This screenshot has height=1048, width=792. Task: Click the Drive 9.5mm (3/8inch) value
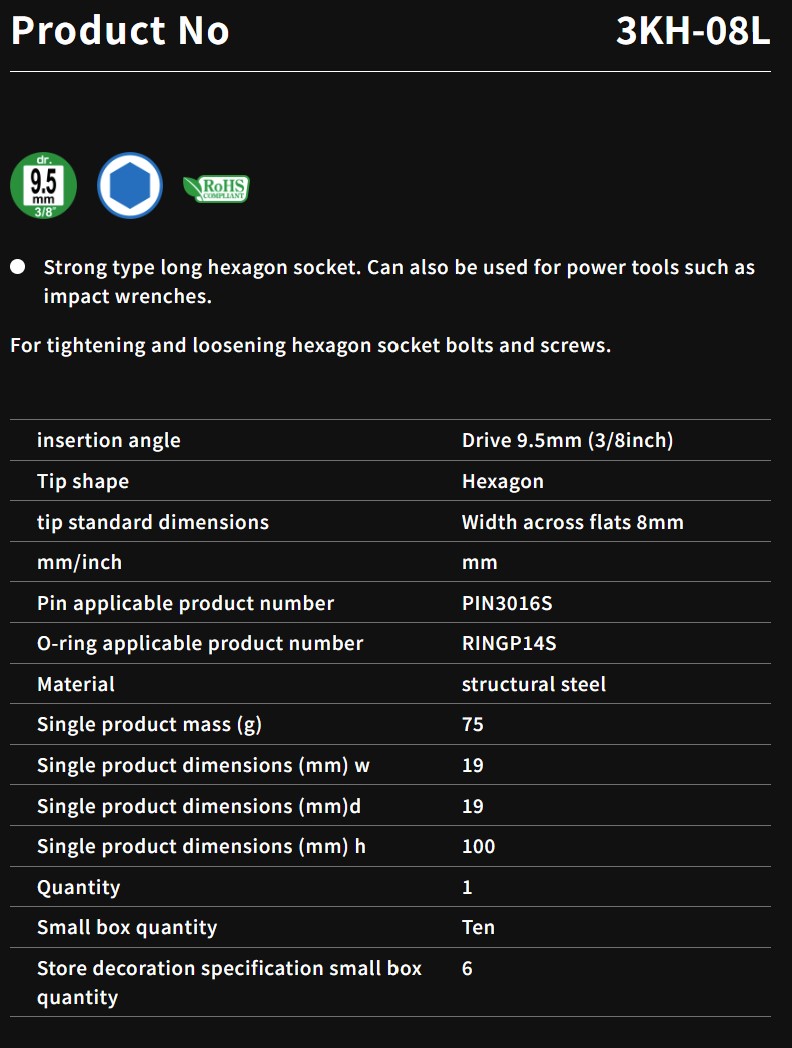click(x=567, y=440)
